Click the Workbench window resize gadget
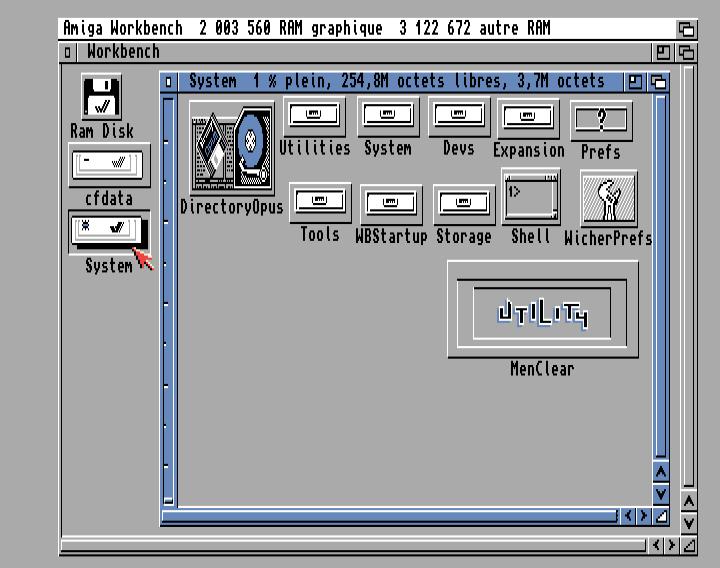The height and width of the screenshot is (568, 720). click(x=689, y=545)
